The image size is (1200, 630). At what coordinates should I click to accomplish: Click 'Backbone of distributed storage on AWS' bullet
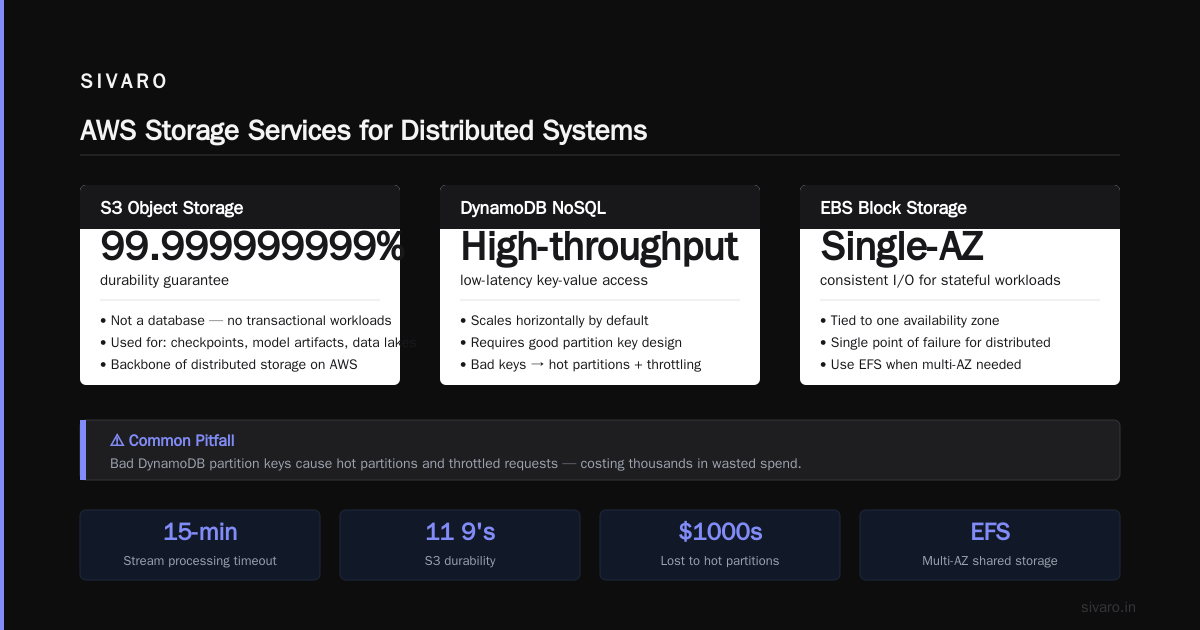[x=229, y=365]
